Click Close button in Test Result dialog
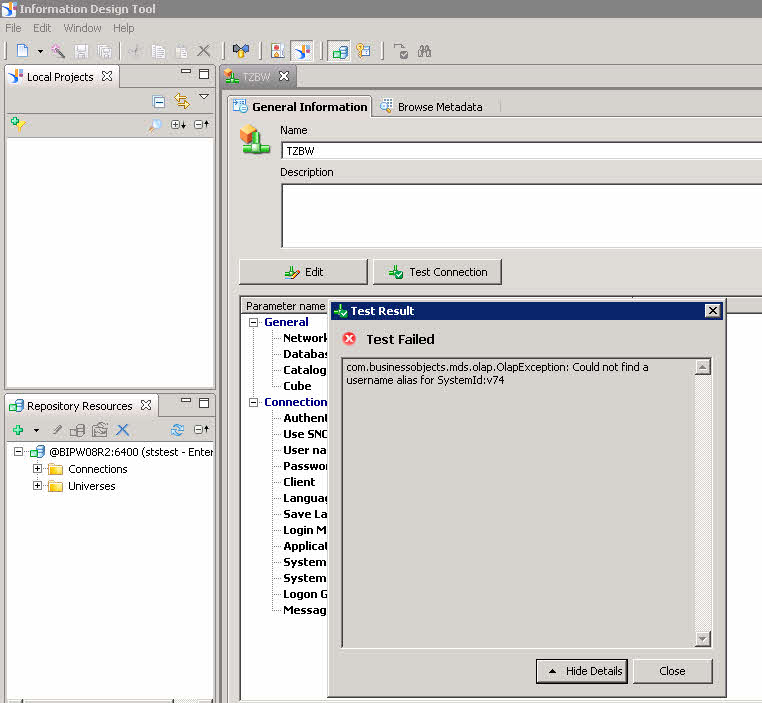The image size is (762, 703). (672, 671)
